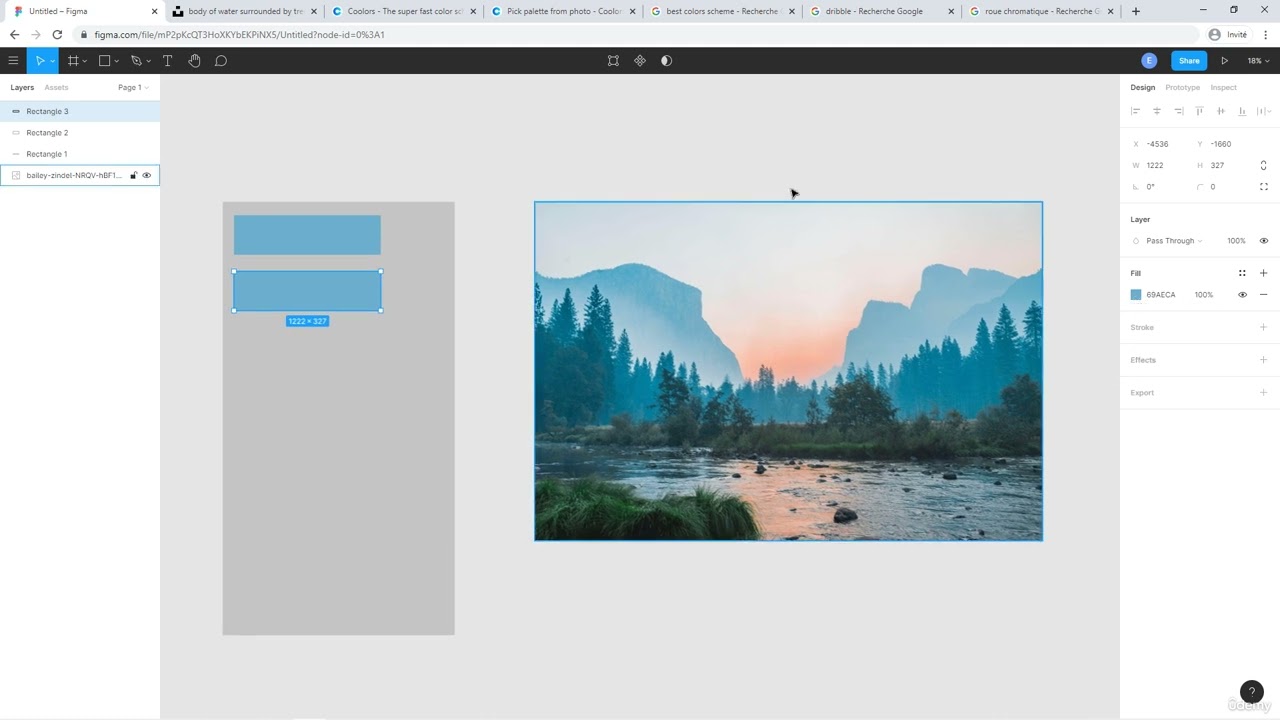Open the fill style library dots icon
Screen dimensions: 1280x720
coord(1242,273)
